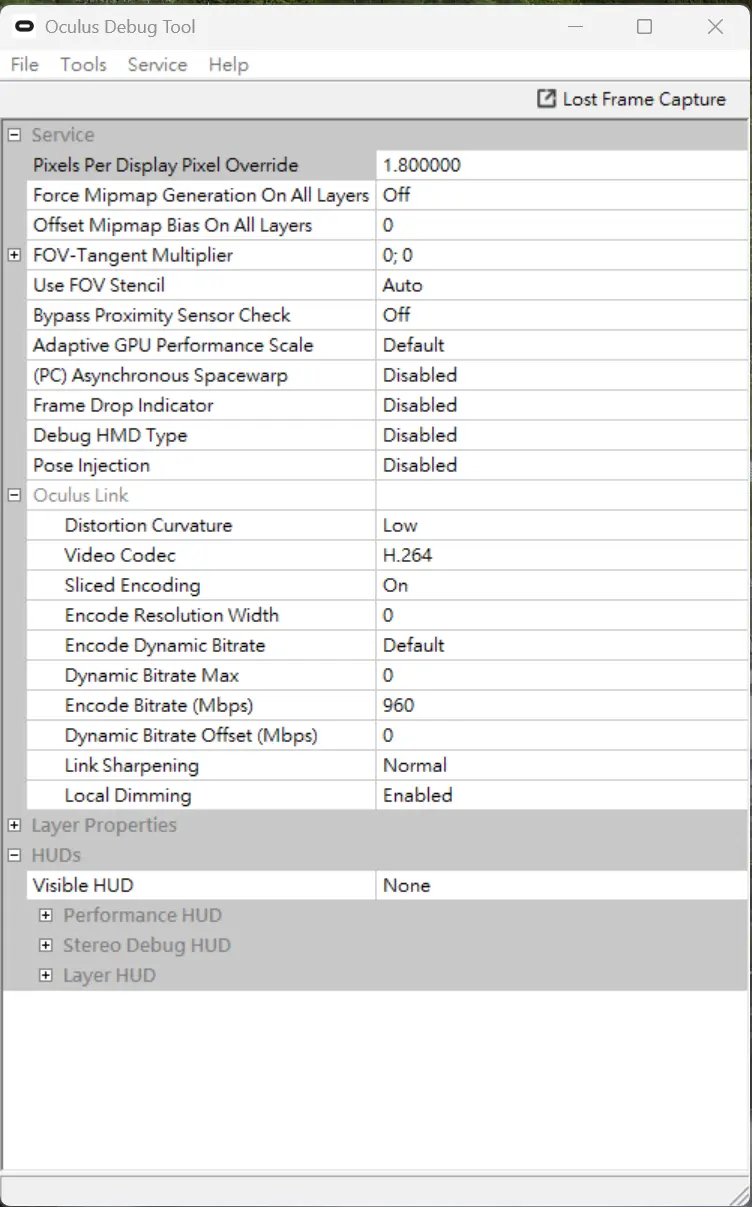Edit the FOV-Tangent Multiplier value 0; 0
Viewport: 752px width, 1207px height.
pyautogui.click(x=562, y=255)
